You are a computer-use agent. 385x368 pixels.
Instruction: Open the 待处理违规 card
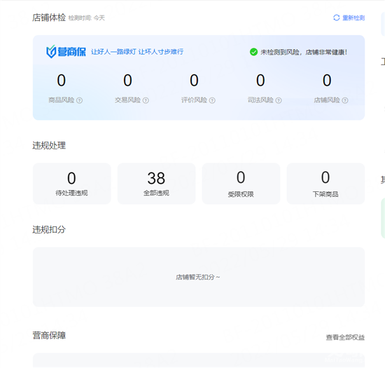tap(72, 184)
